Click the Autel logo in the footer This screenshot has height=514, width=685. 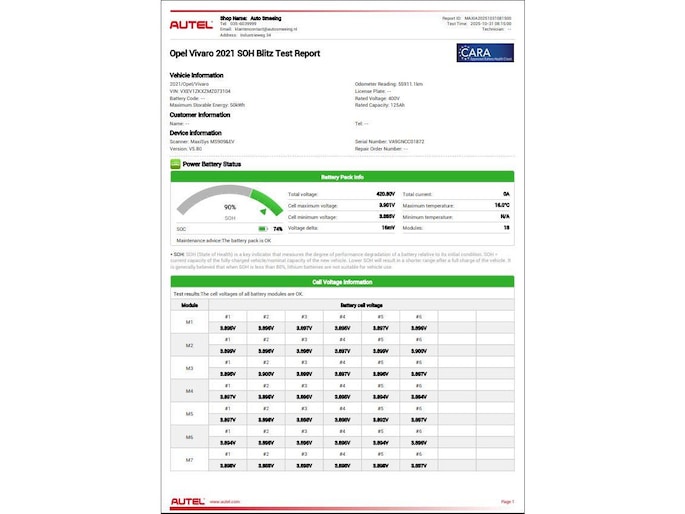[x=189, y=500]
